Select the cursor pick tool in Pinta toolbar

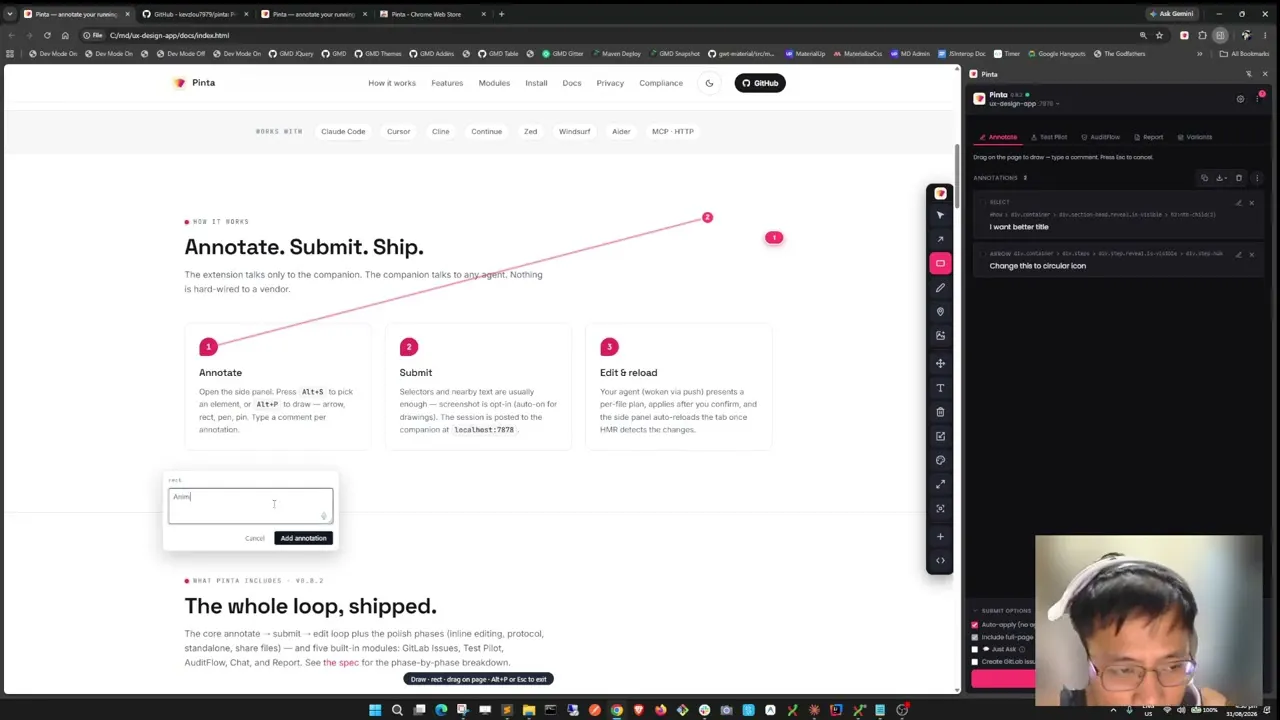[x=940, y=215]
